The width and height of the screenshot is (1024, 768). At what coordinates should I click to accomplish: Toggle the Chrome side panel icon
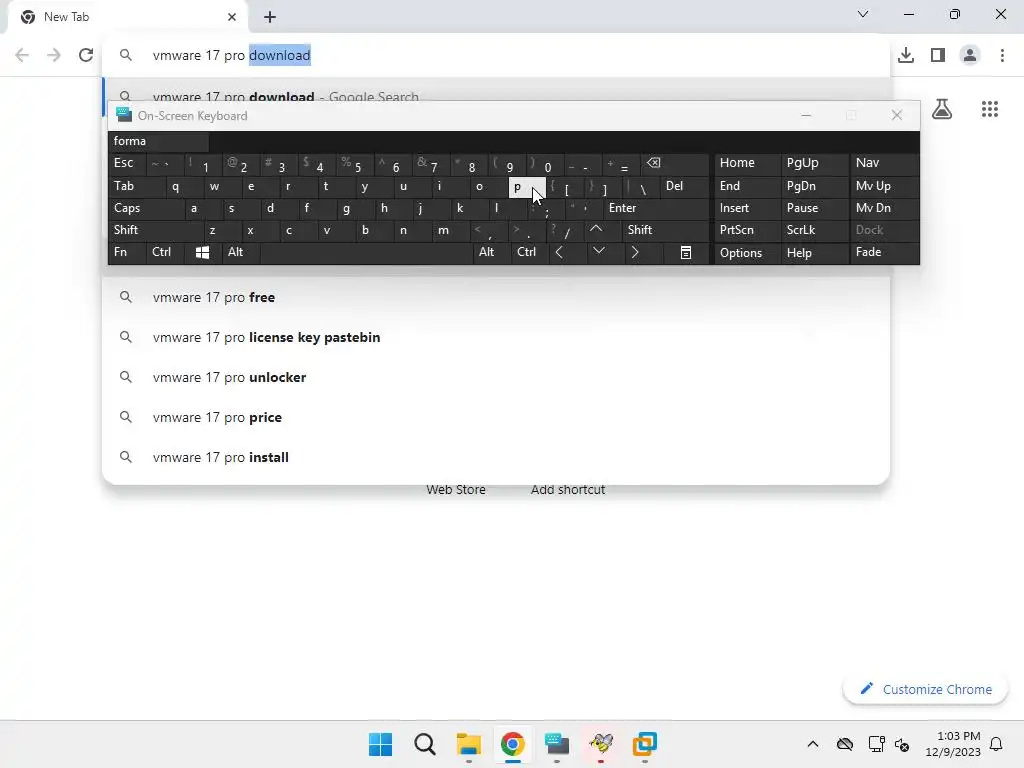(x=938, y=55)
